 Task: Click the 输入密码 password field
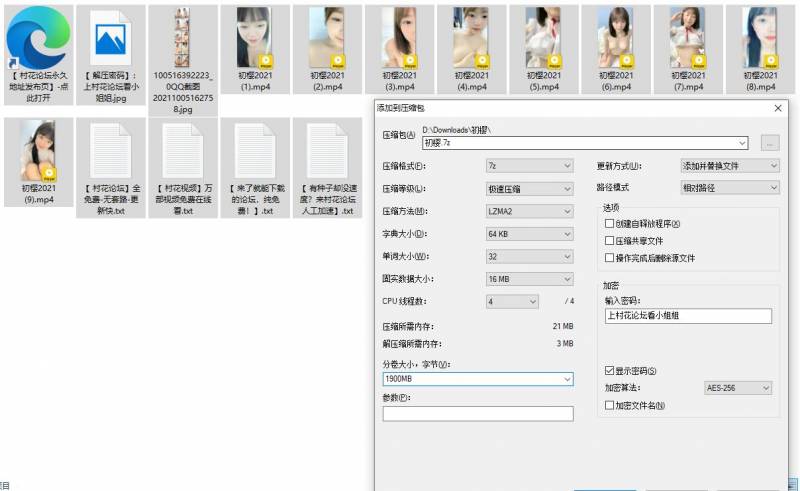(688, 316)
